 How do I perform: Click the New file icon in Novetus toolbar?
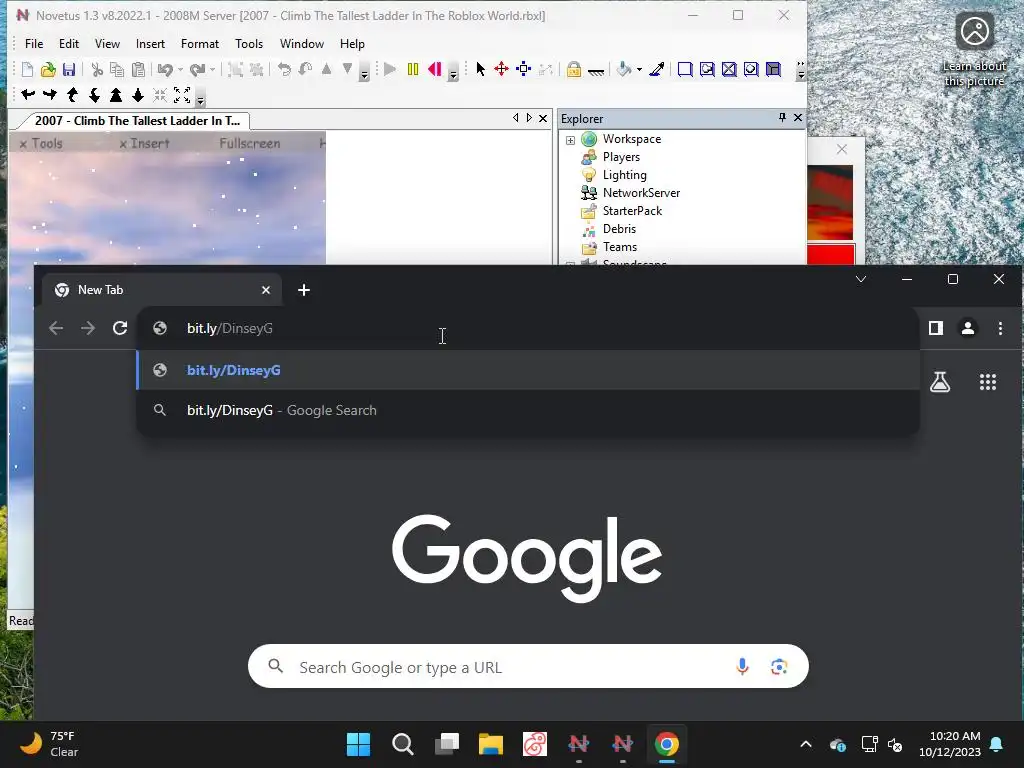27,69
